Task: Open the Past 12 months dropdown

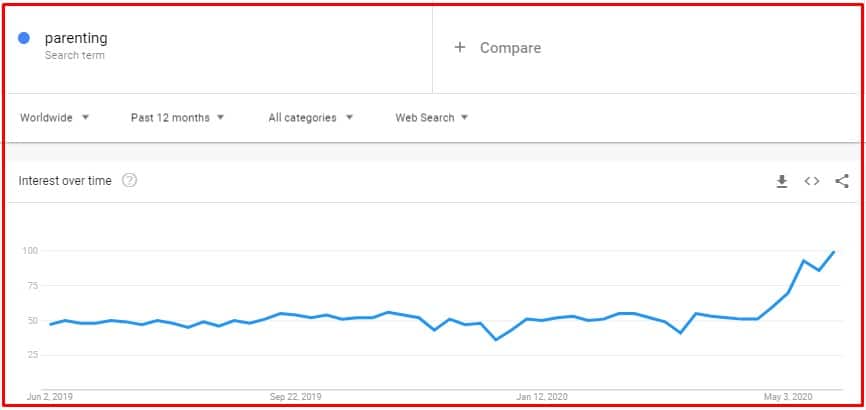Action: tap(177, 118)
